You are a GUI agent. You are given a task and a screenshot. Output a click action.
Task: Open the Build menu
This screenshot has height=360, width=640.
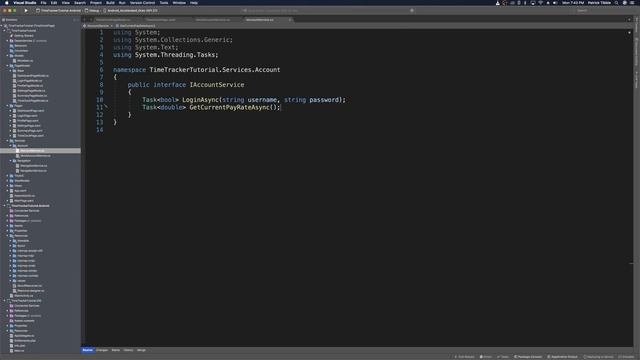[110, 2]
